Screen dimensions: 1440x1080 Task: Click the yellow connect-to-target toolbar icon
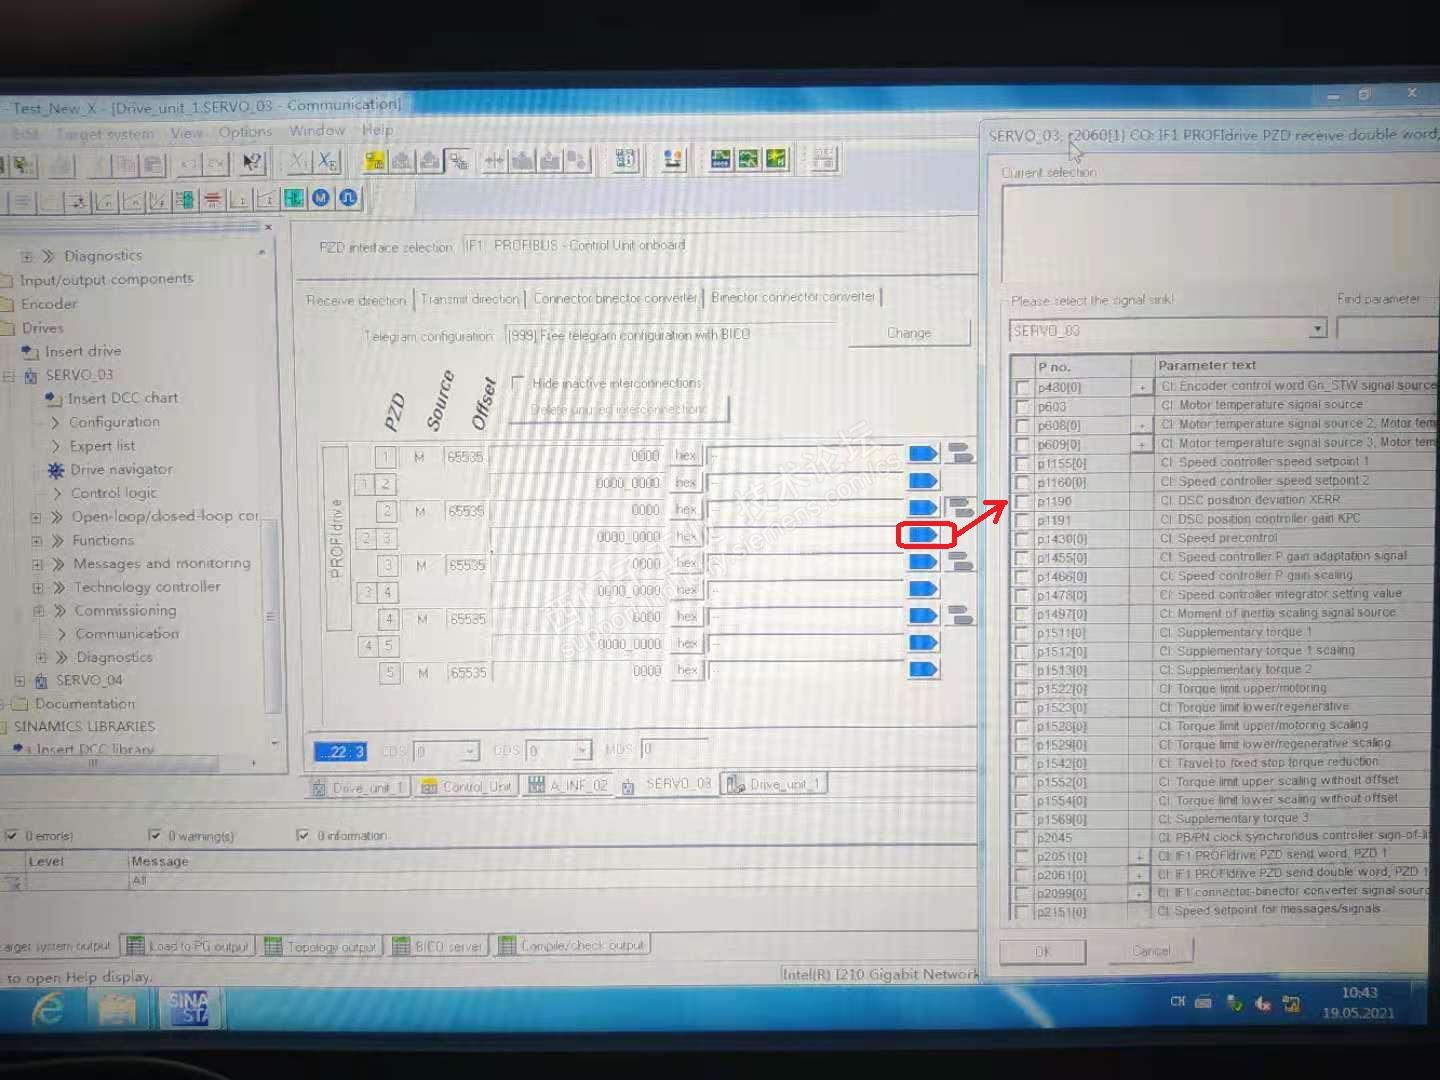click(375, 161)
